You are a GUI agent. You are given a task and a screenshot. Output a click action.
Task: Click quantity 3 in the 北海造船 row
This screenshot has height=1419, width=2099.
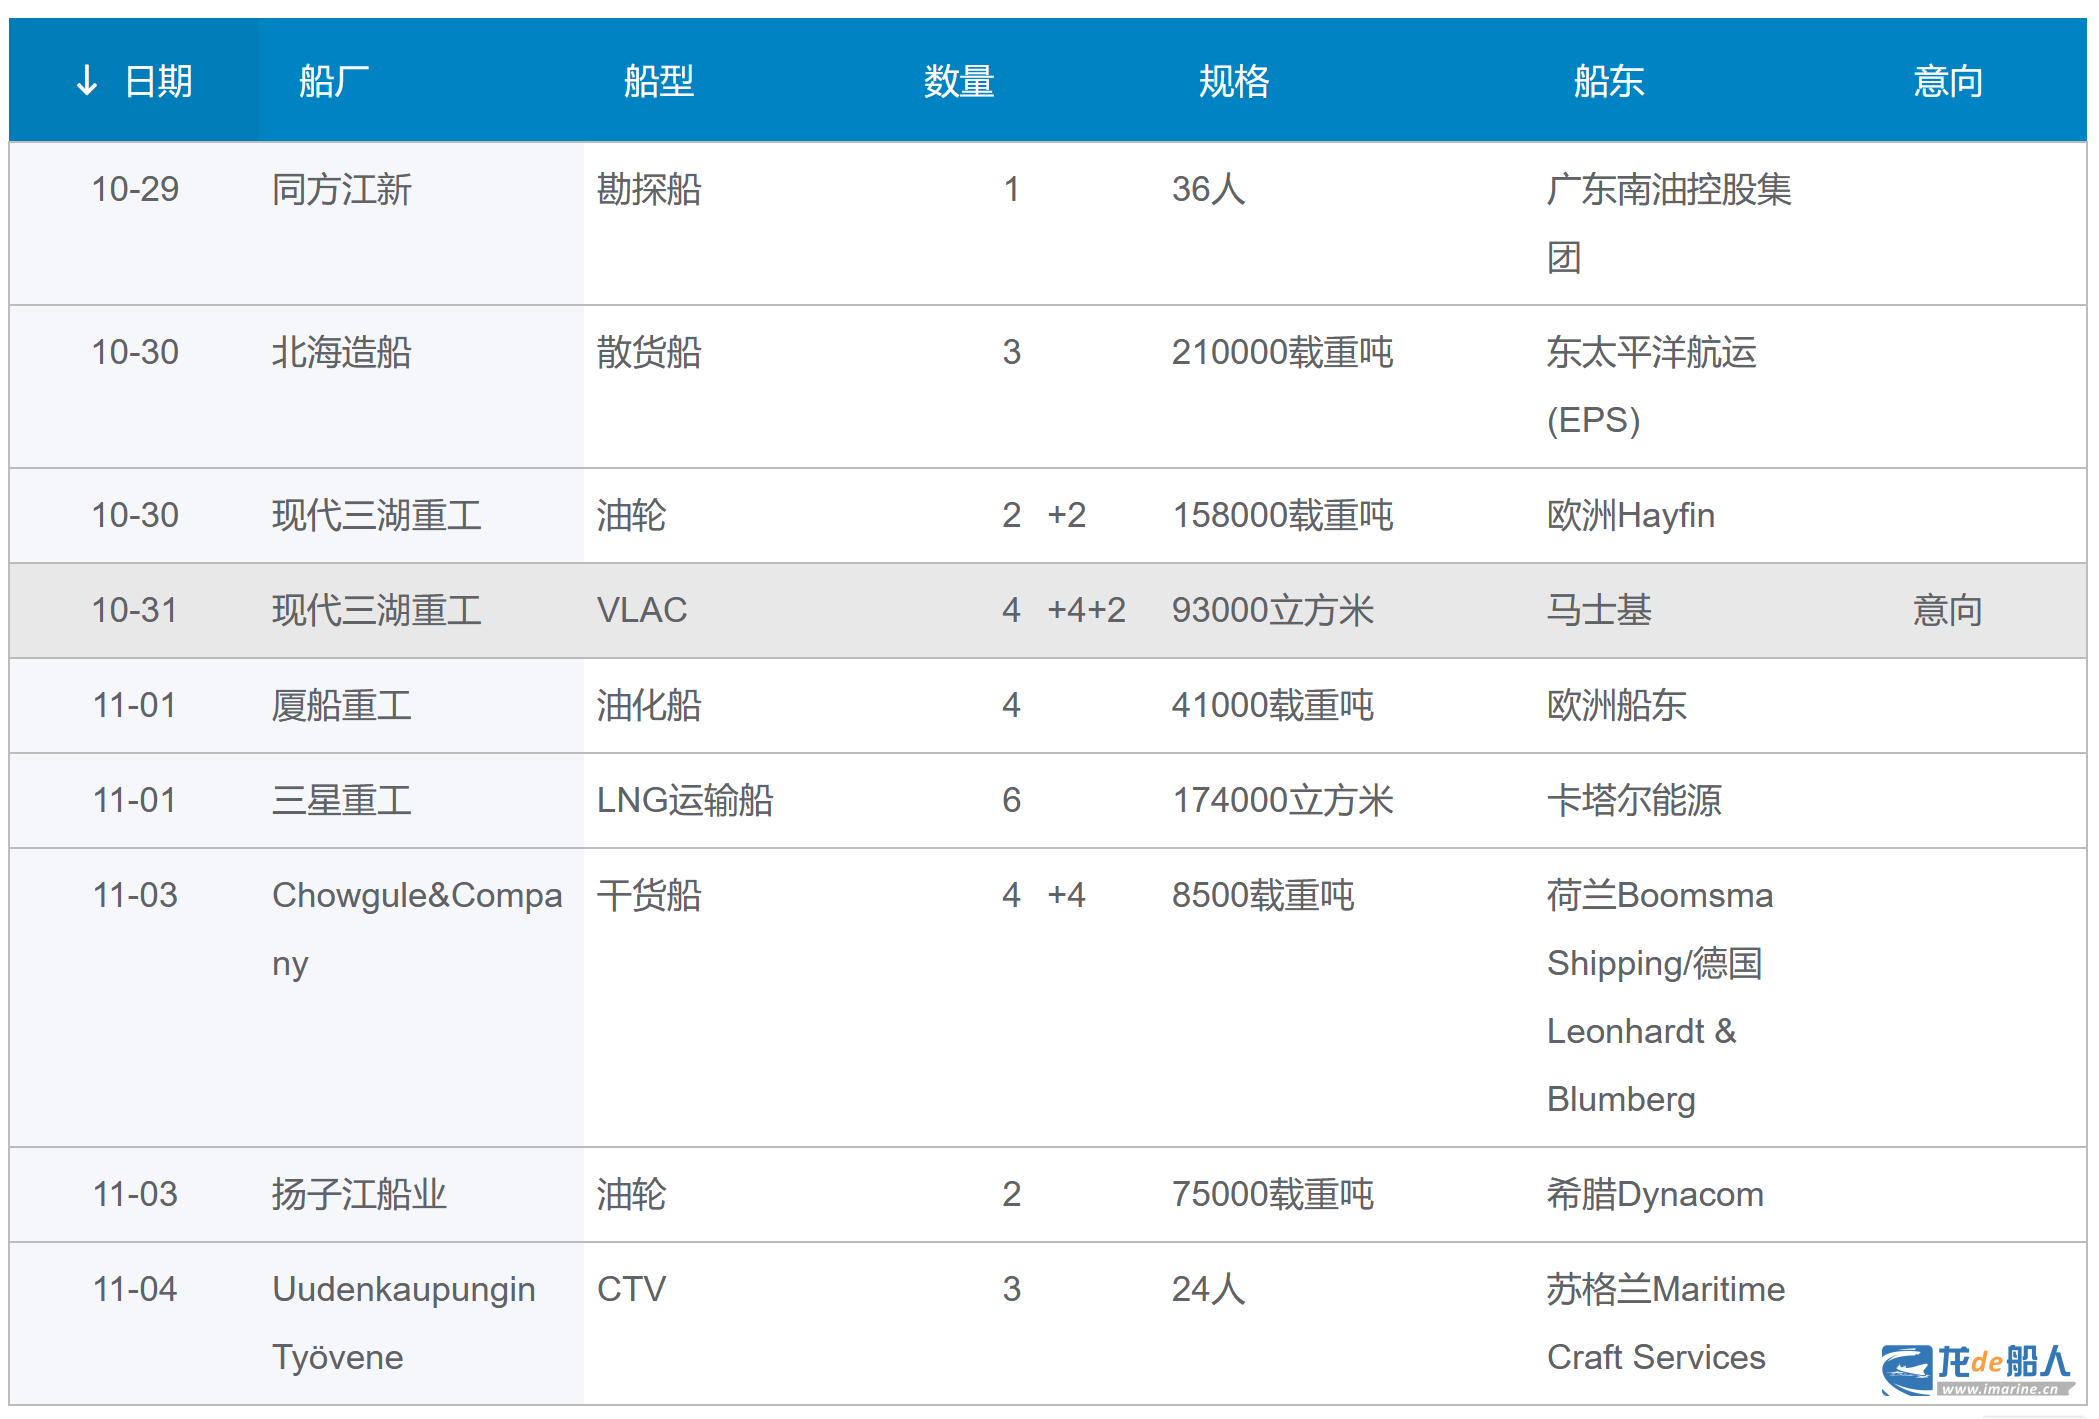click(1012, 352)
